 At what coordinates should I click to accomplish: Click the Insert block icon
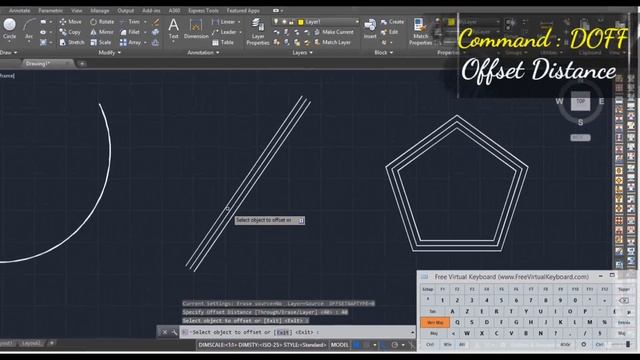tap(370, 29)
